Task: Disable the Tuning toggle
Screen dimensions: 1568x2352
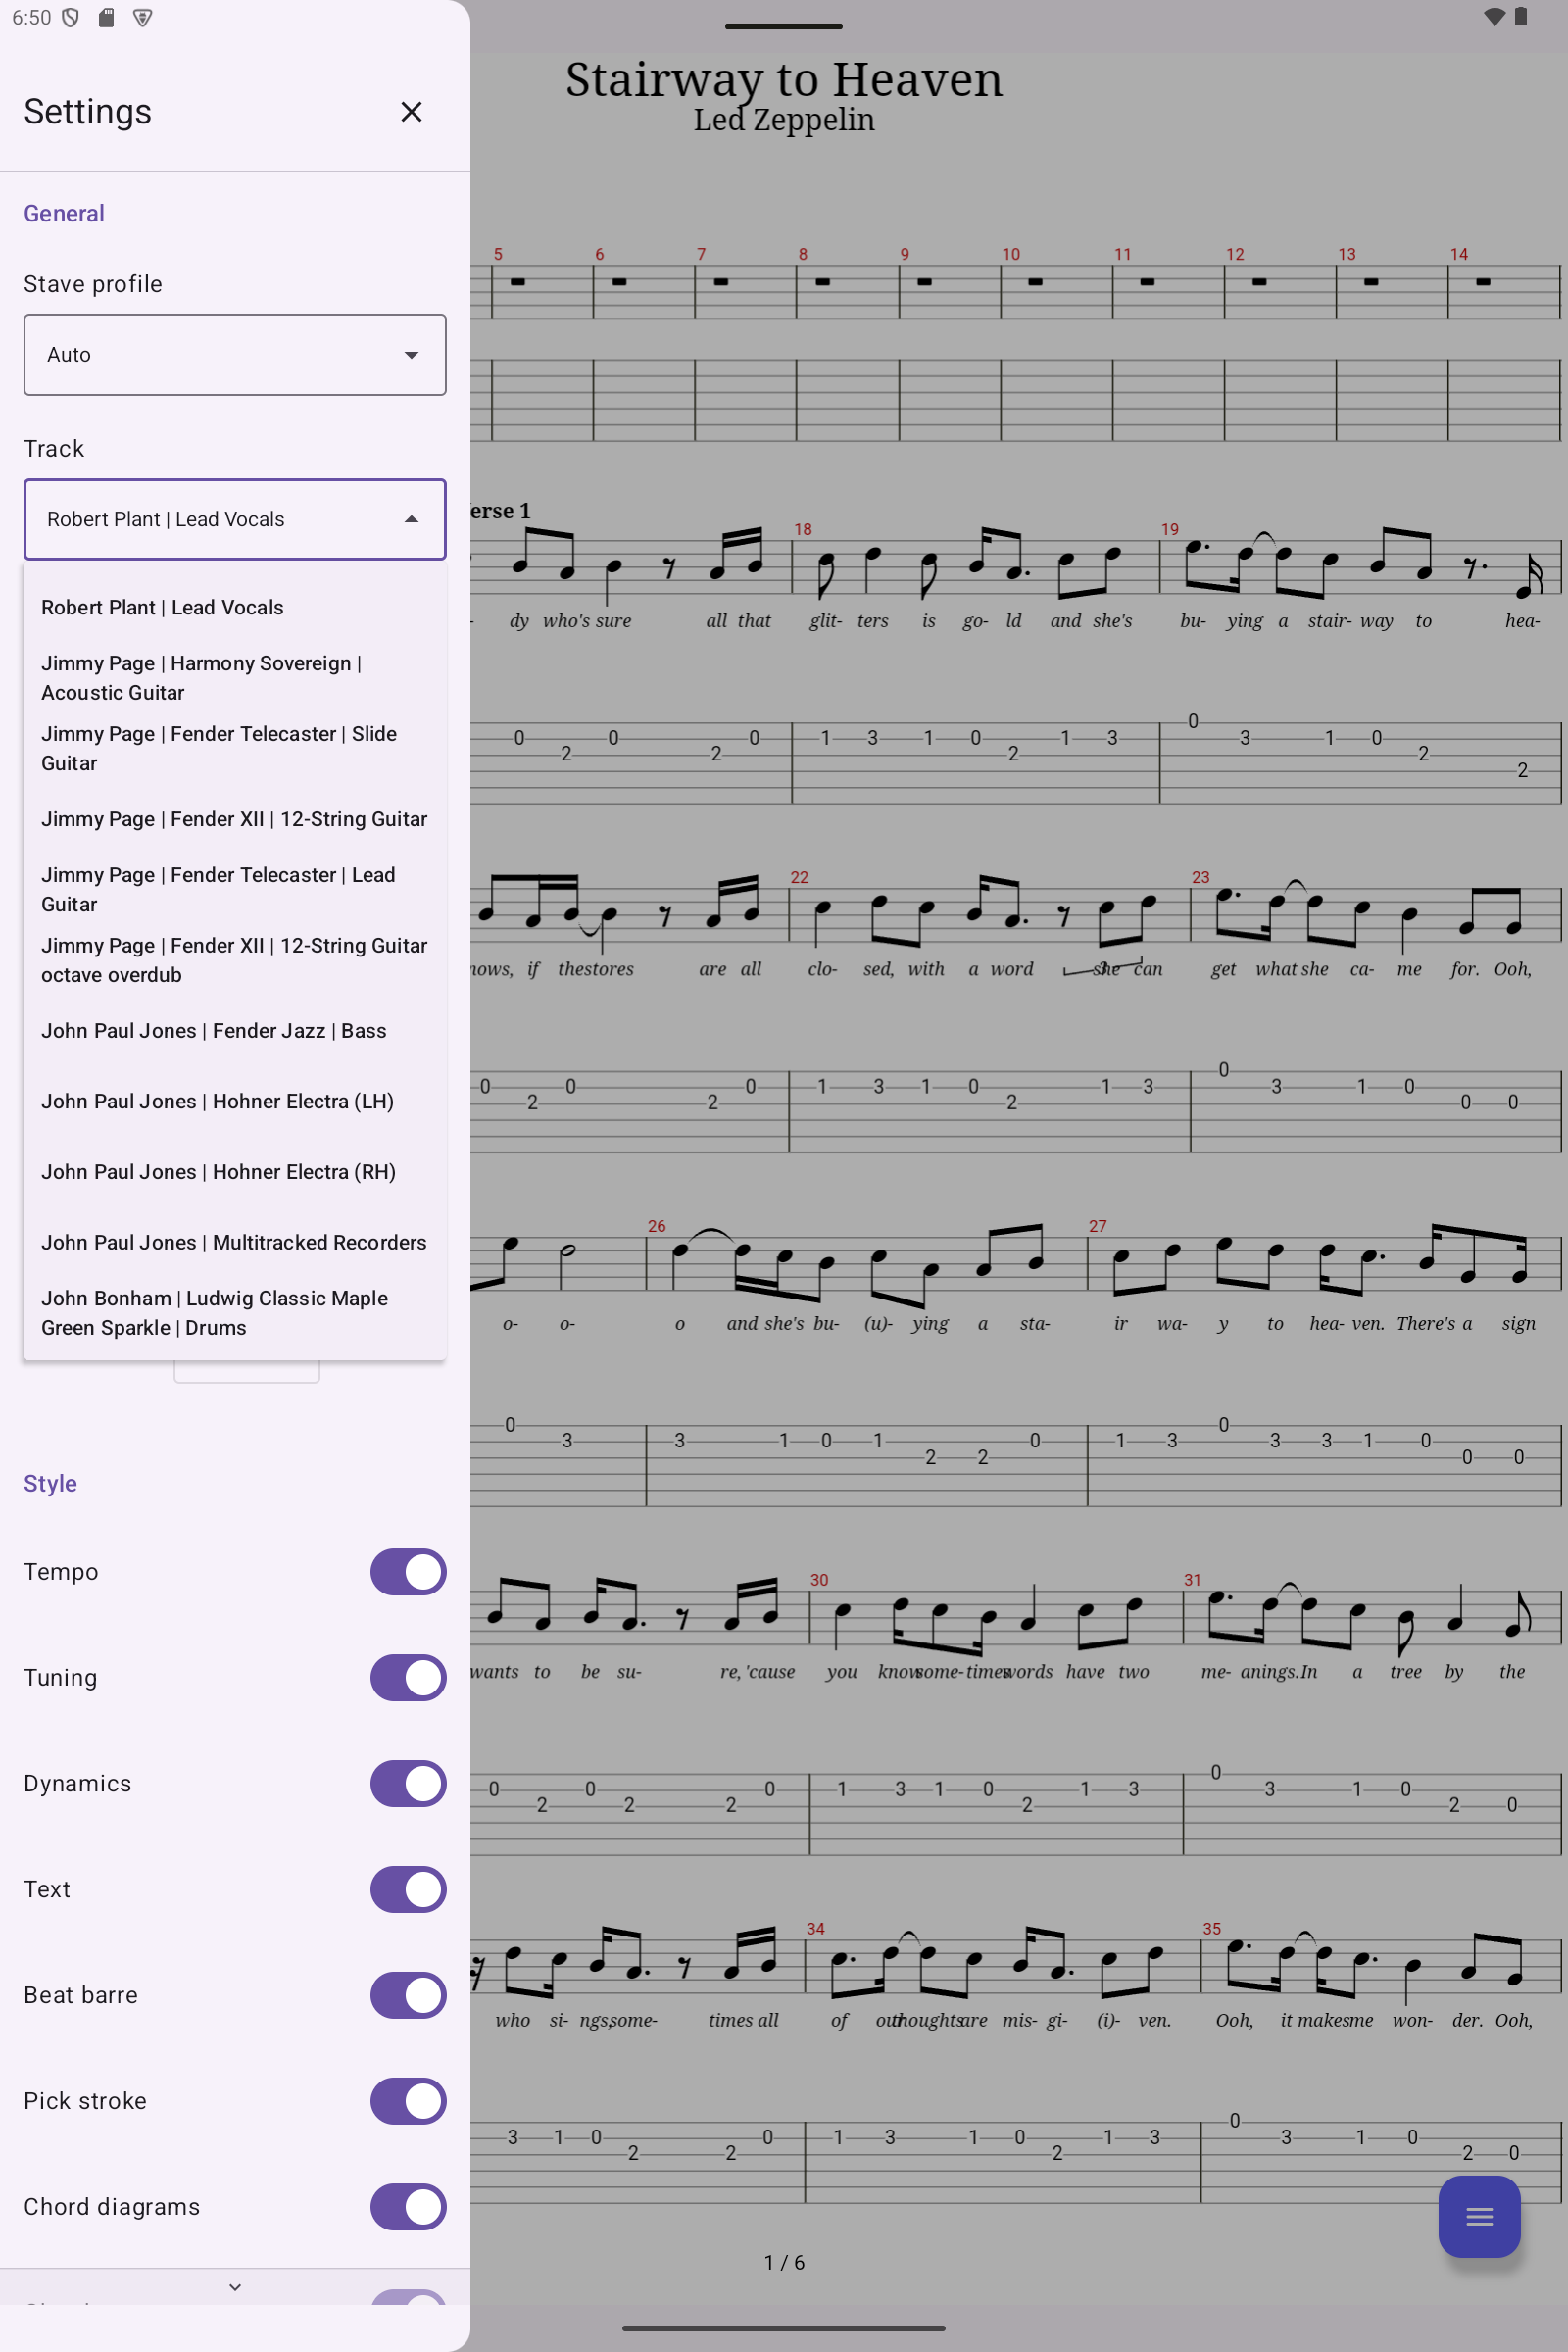Action: (x=407, y=1677)
